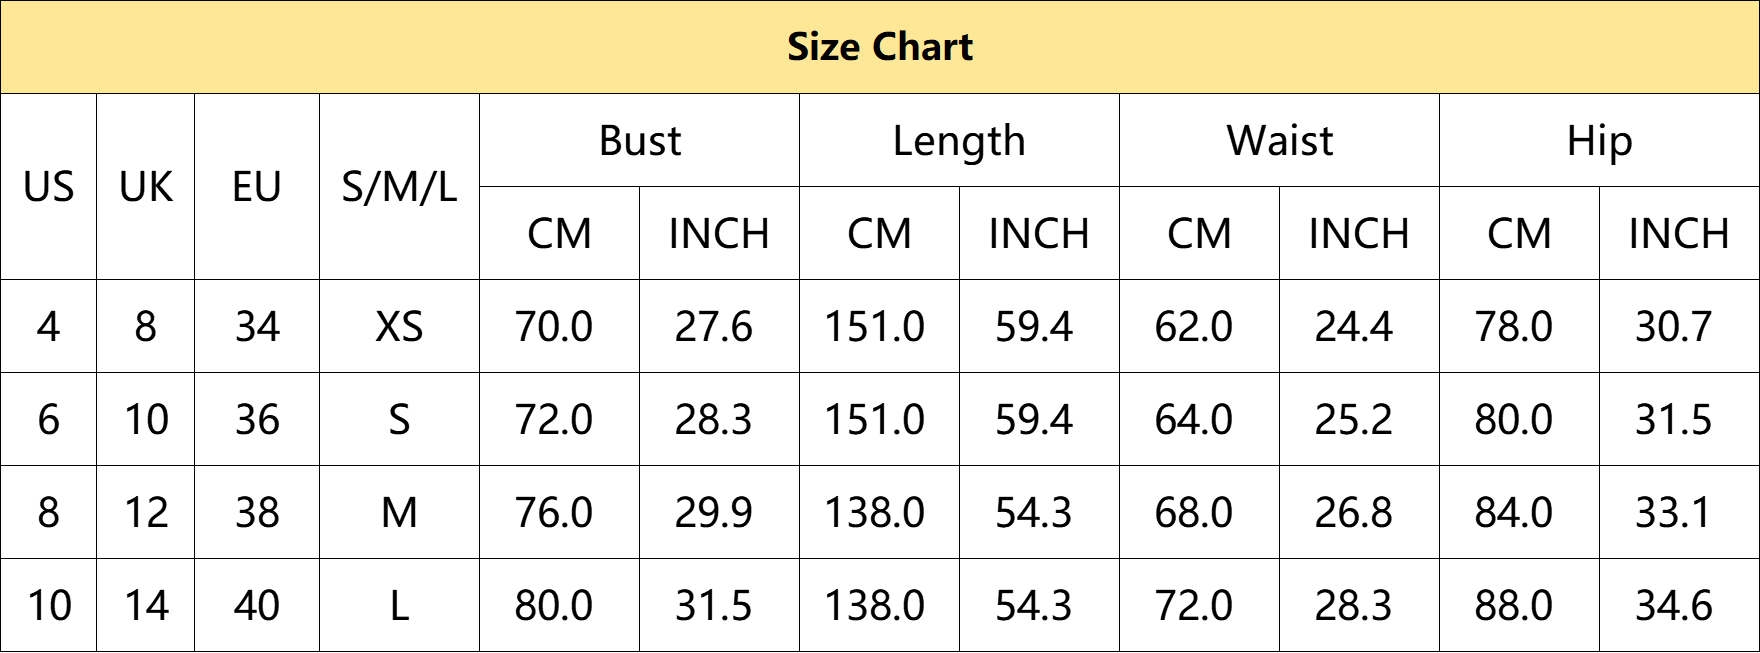Viewport: 1760px width, 653px height.
Task: Click the S/M/L column header
Action: click(x=400, y=187)
